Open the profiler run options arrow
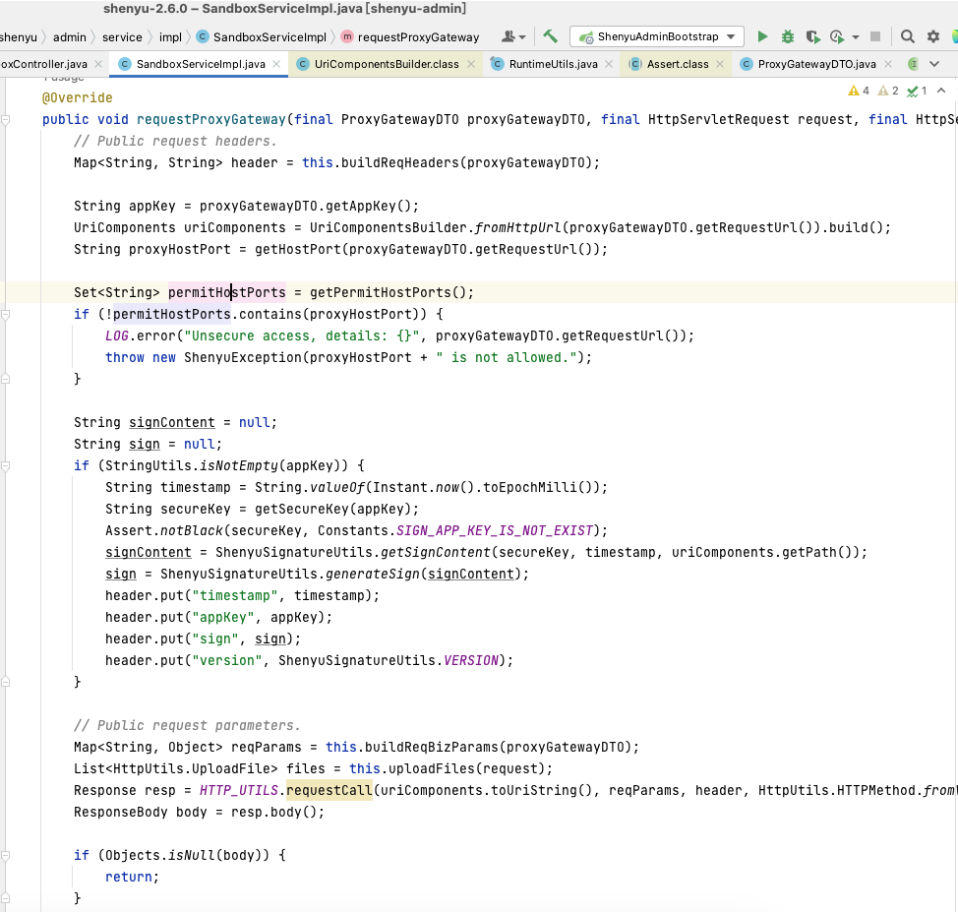The height and width of the screenshot is (914, 958). tap(855, 37)
